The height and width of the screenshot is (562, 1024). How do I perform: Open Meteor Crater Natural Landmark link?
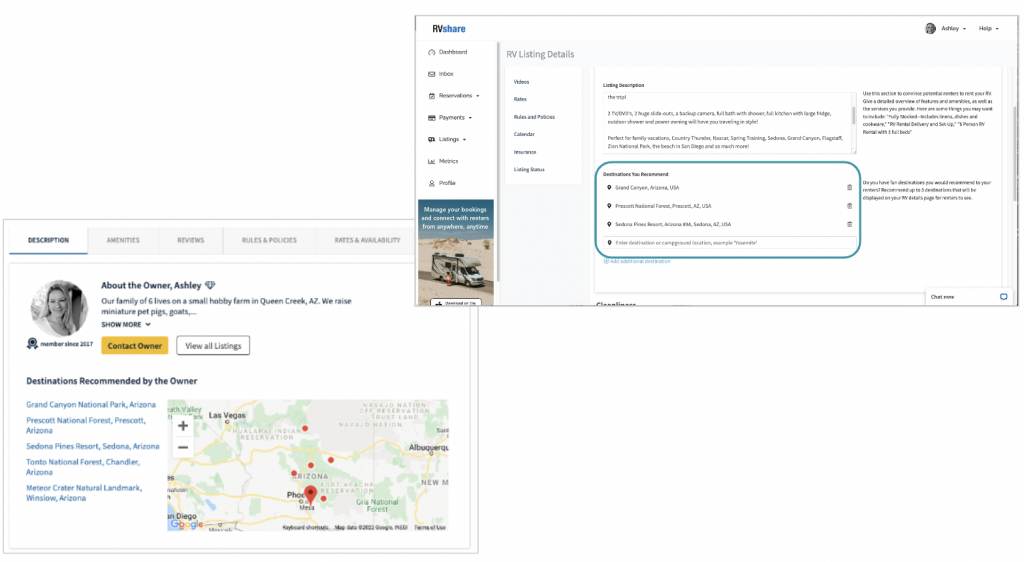click(84, 493)
